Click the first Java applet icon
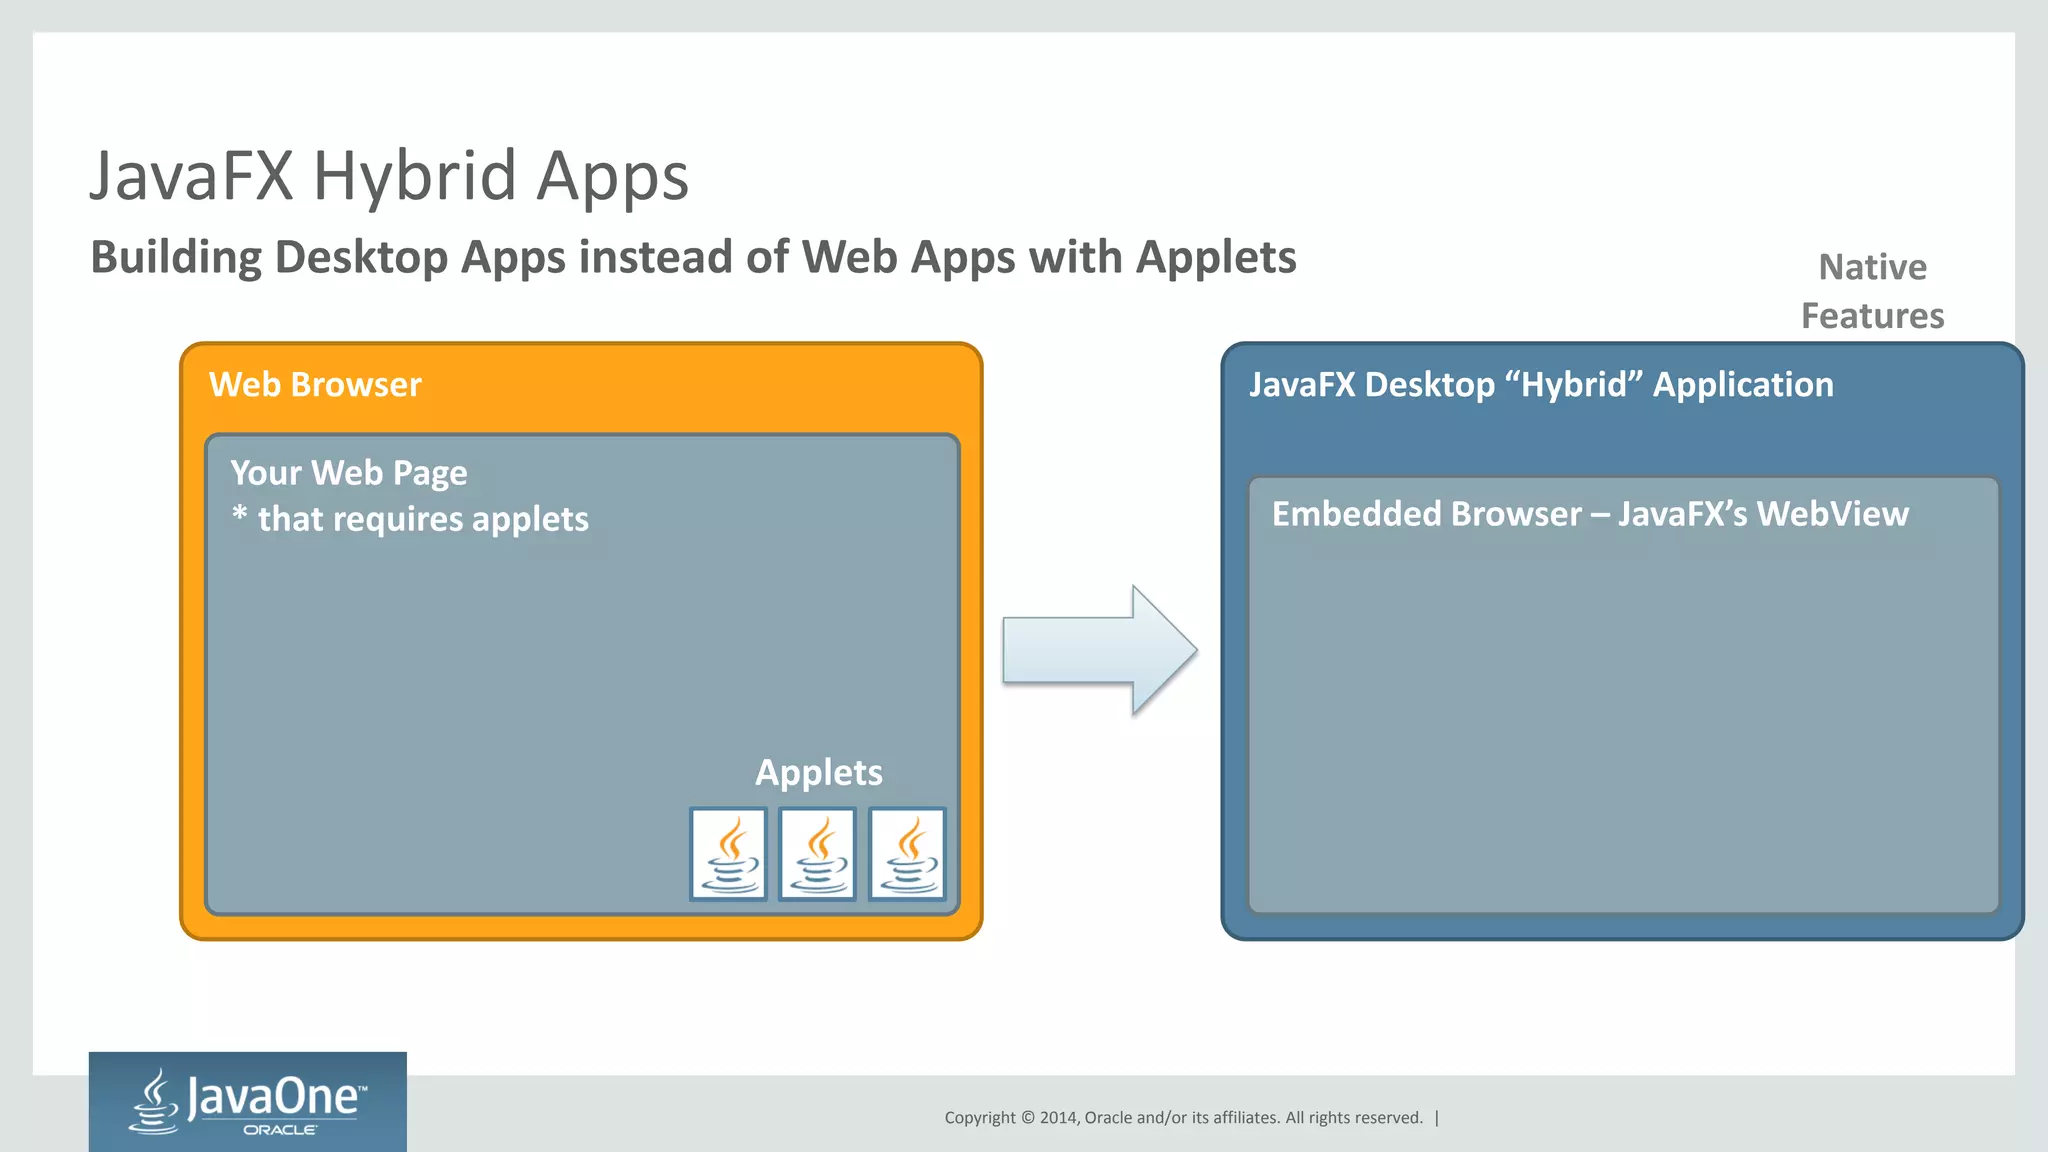The image size is (2048, 1152). tap(729, 855)
